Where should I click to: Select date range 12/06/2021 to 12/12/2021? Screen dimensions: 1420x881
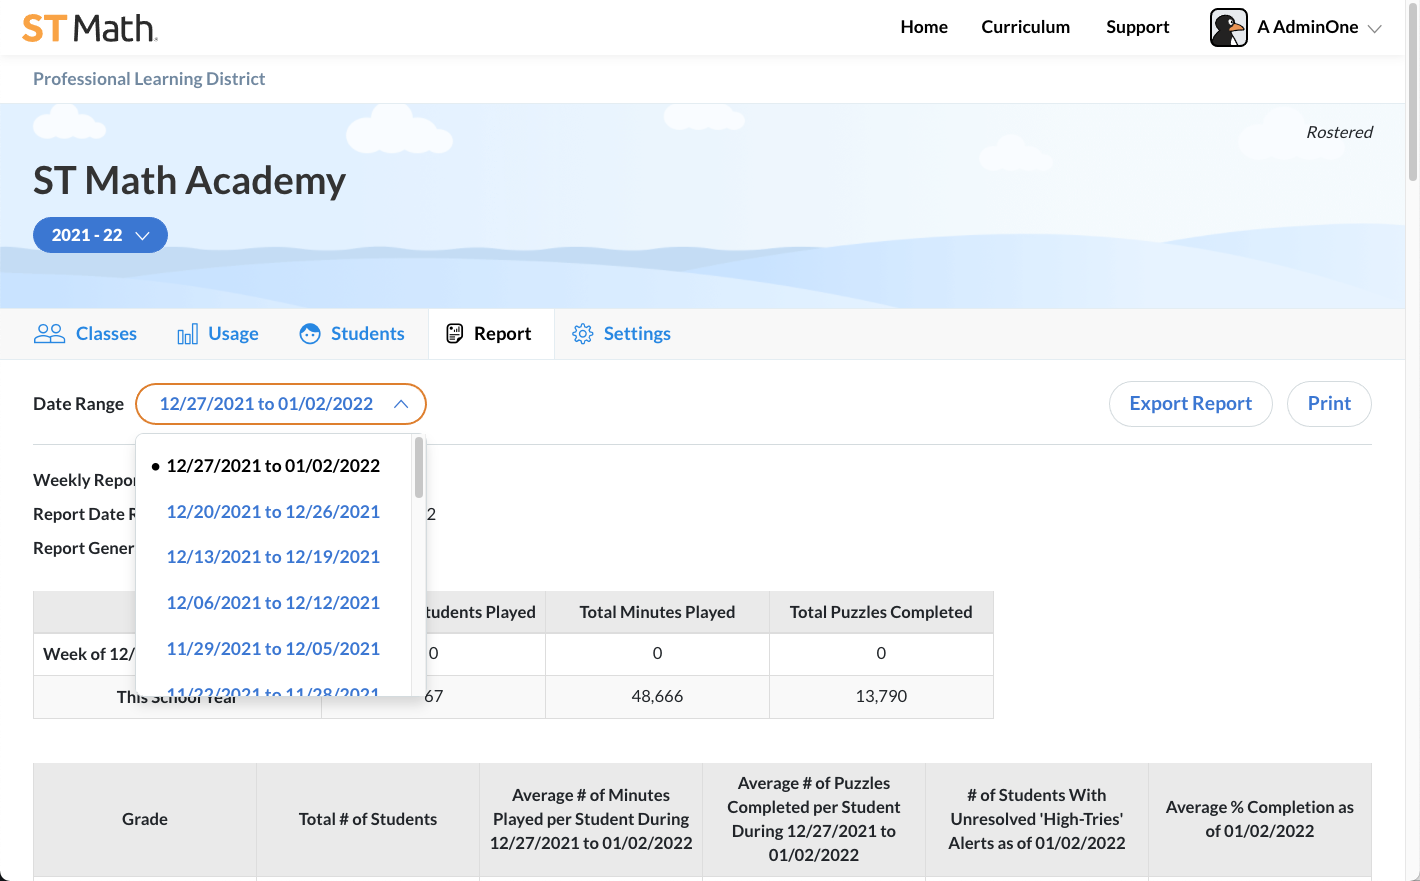pos(273,603)
